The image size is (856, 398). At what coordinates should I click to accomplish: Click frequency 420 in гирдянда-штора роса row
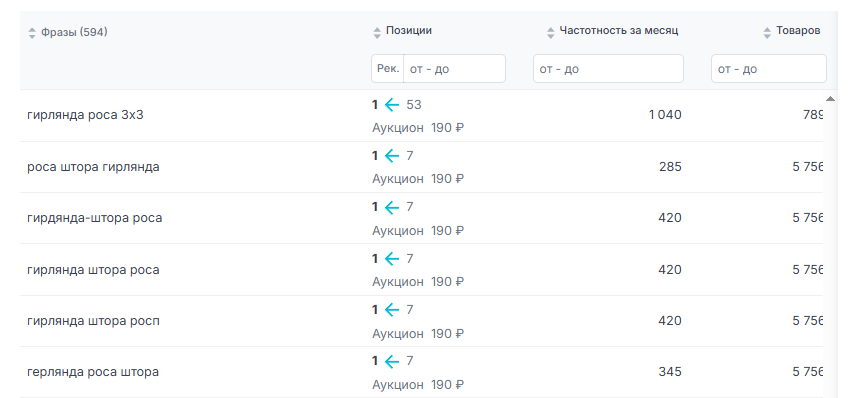[670, 218]
